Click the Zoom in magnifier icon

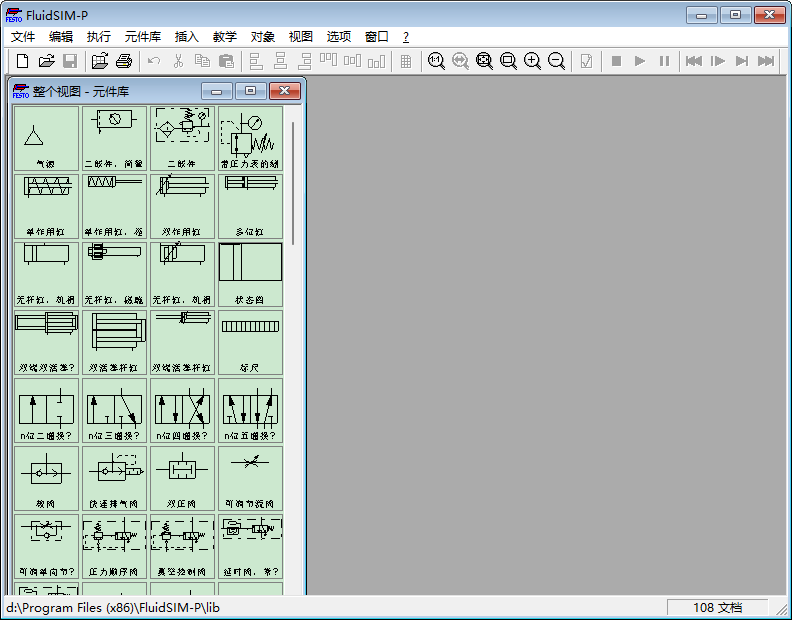click(x=532, y=61)
